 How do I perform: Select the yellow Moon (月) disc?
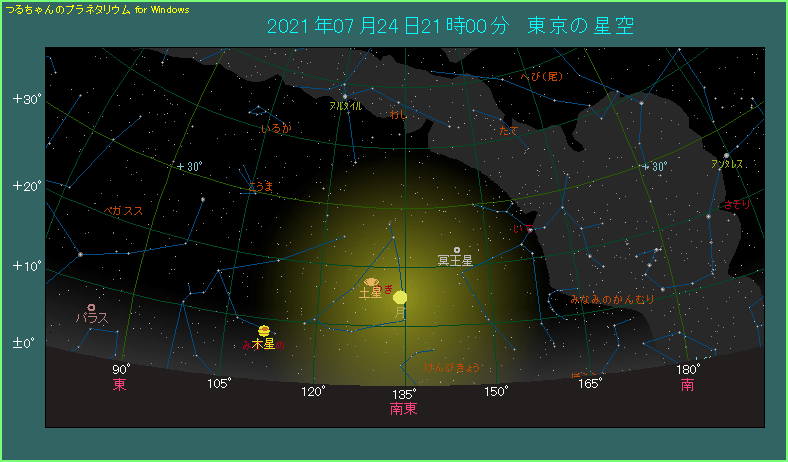click(400, 297)
